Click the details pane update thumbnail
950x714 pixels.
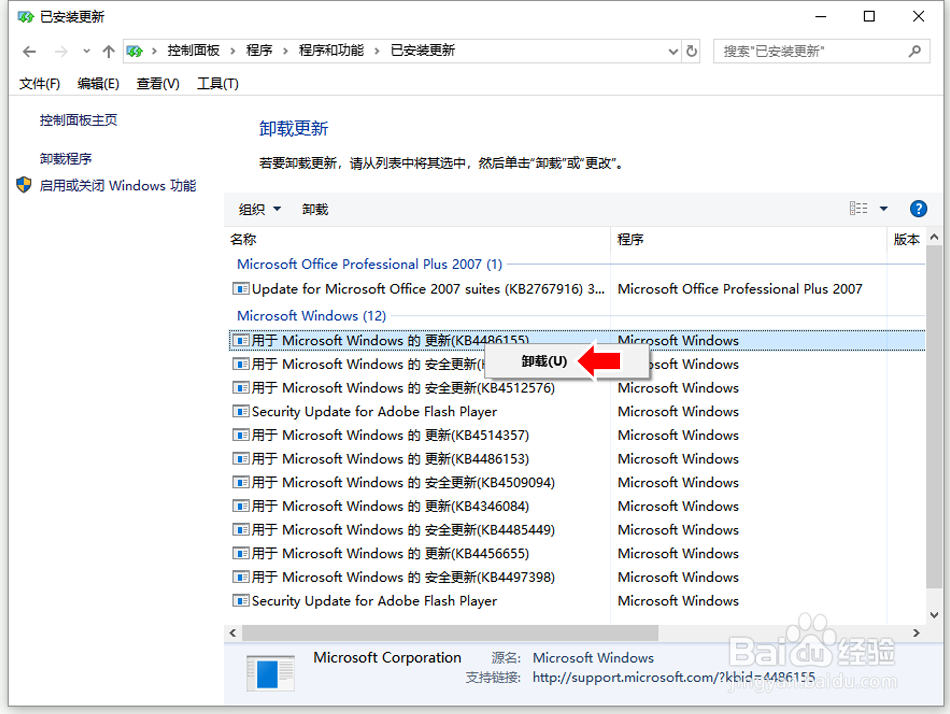pyautogui.click(x=271, y=673)
